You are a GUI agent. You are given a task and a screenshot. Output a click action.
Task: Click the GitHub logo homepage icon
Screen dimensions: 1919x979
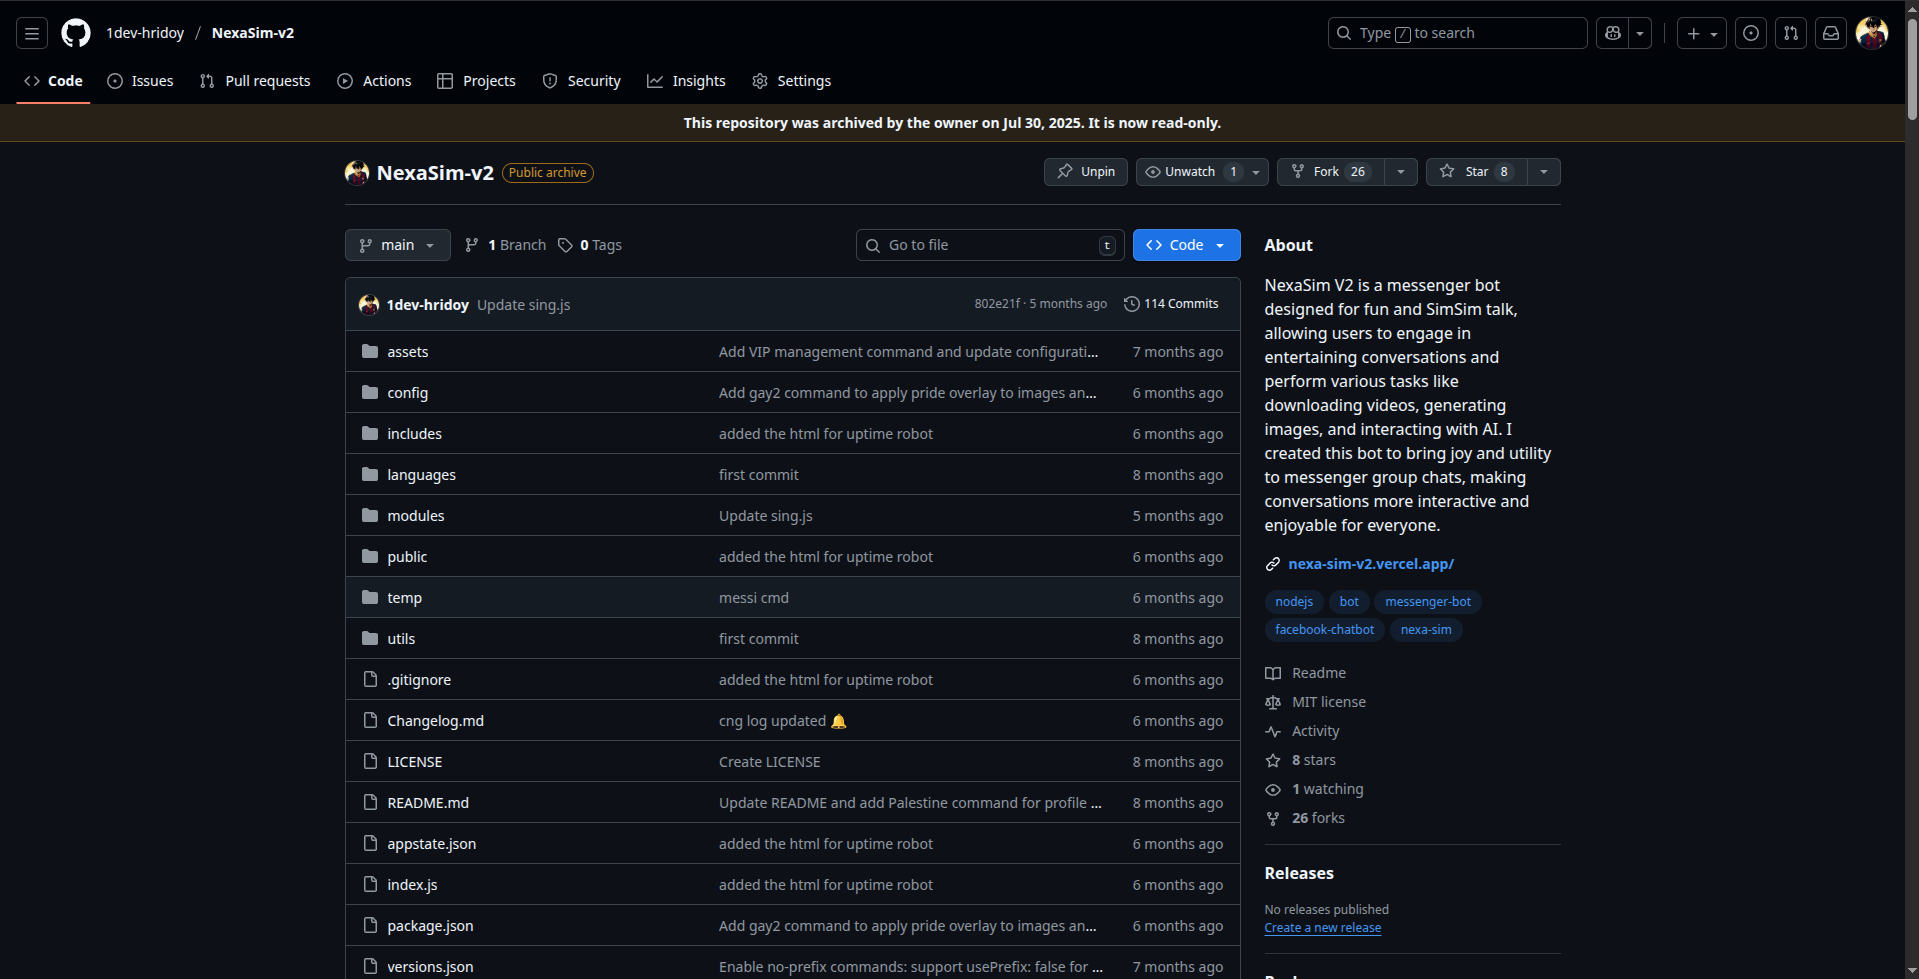pos(76,33)
